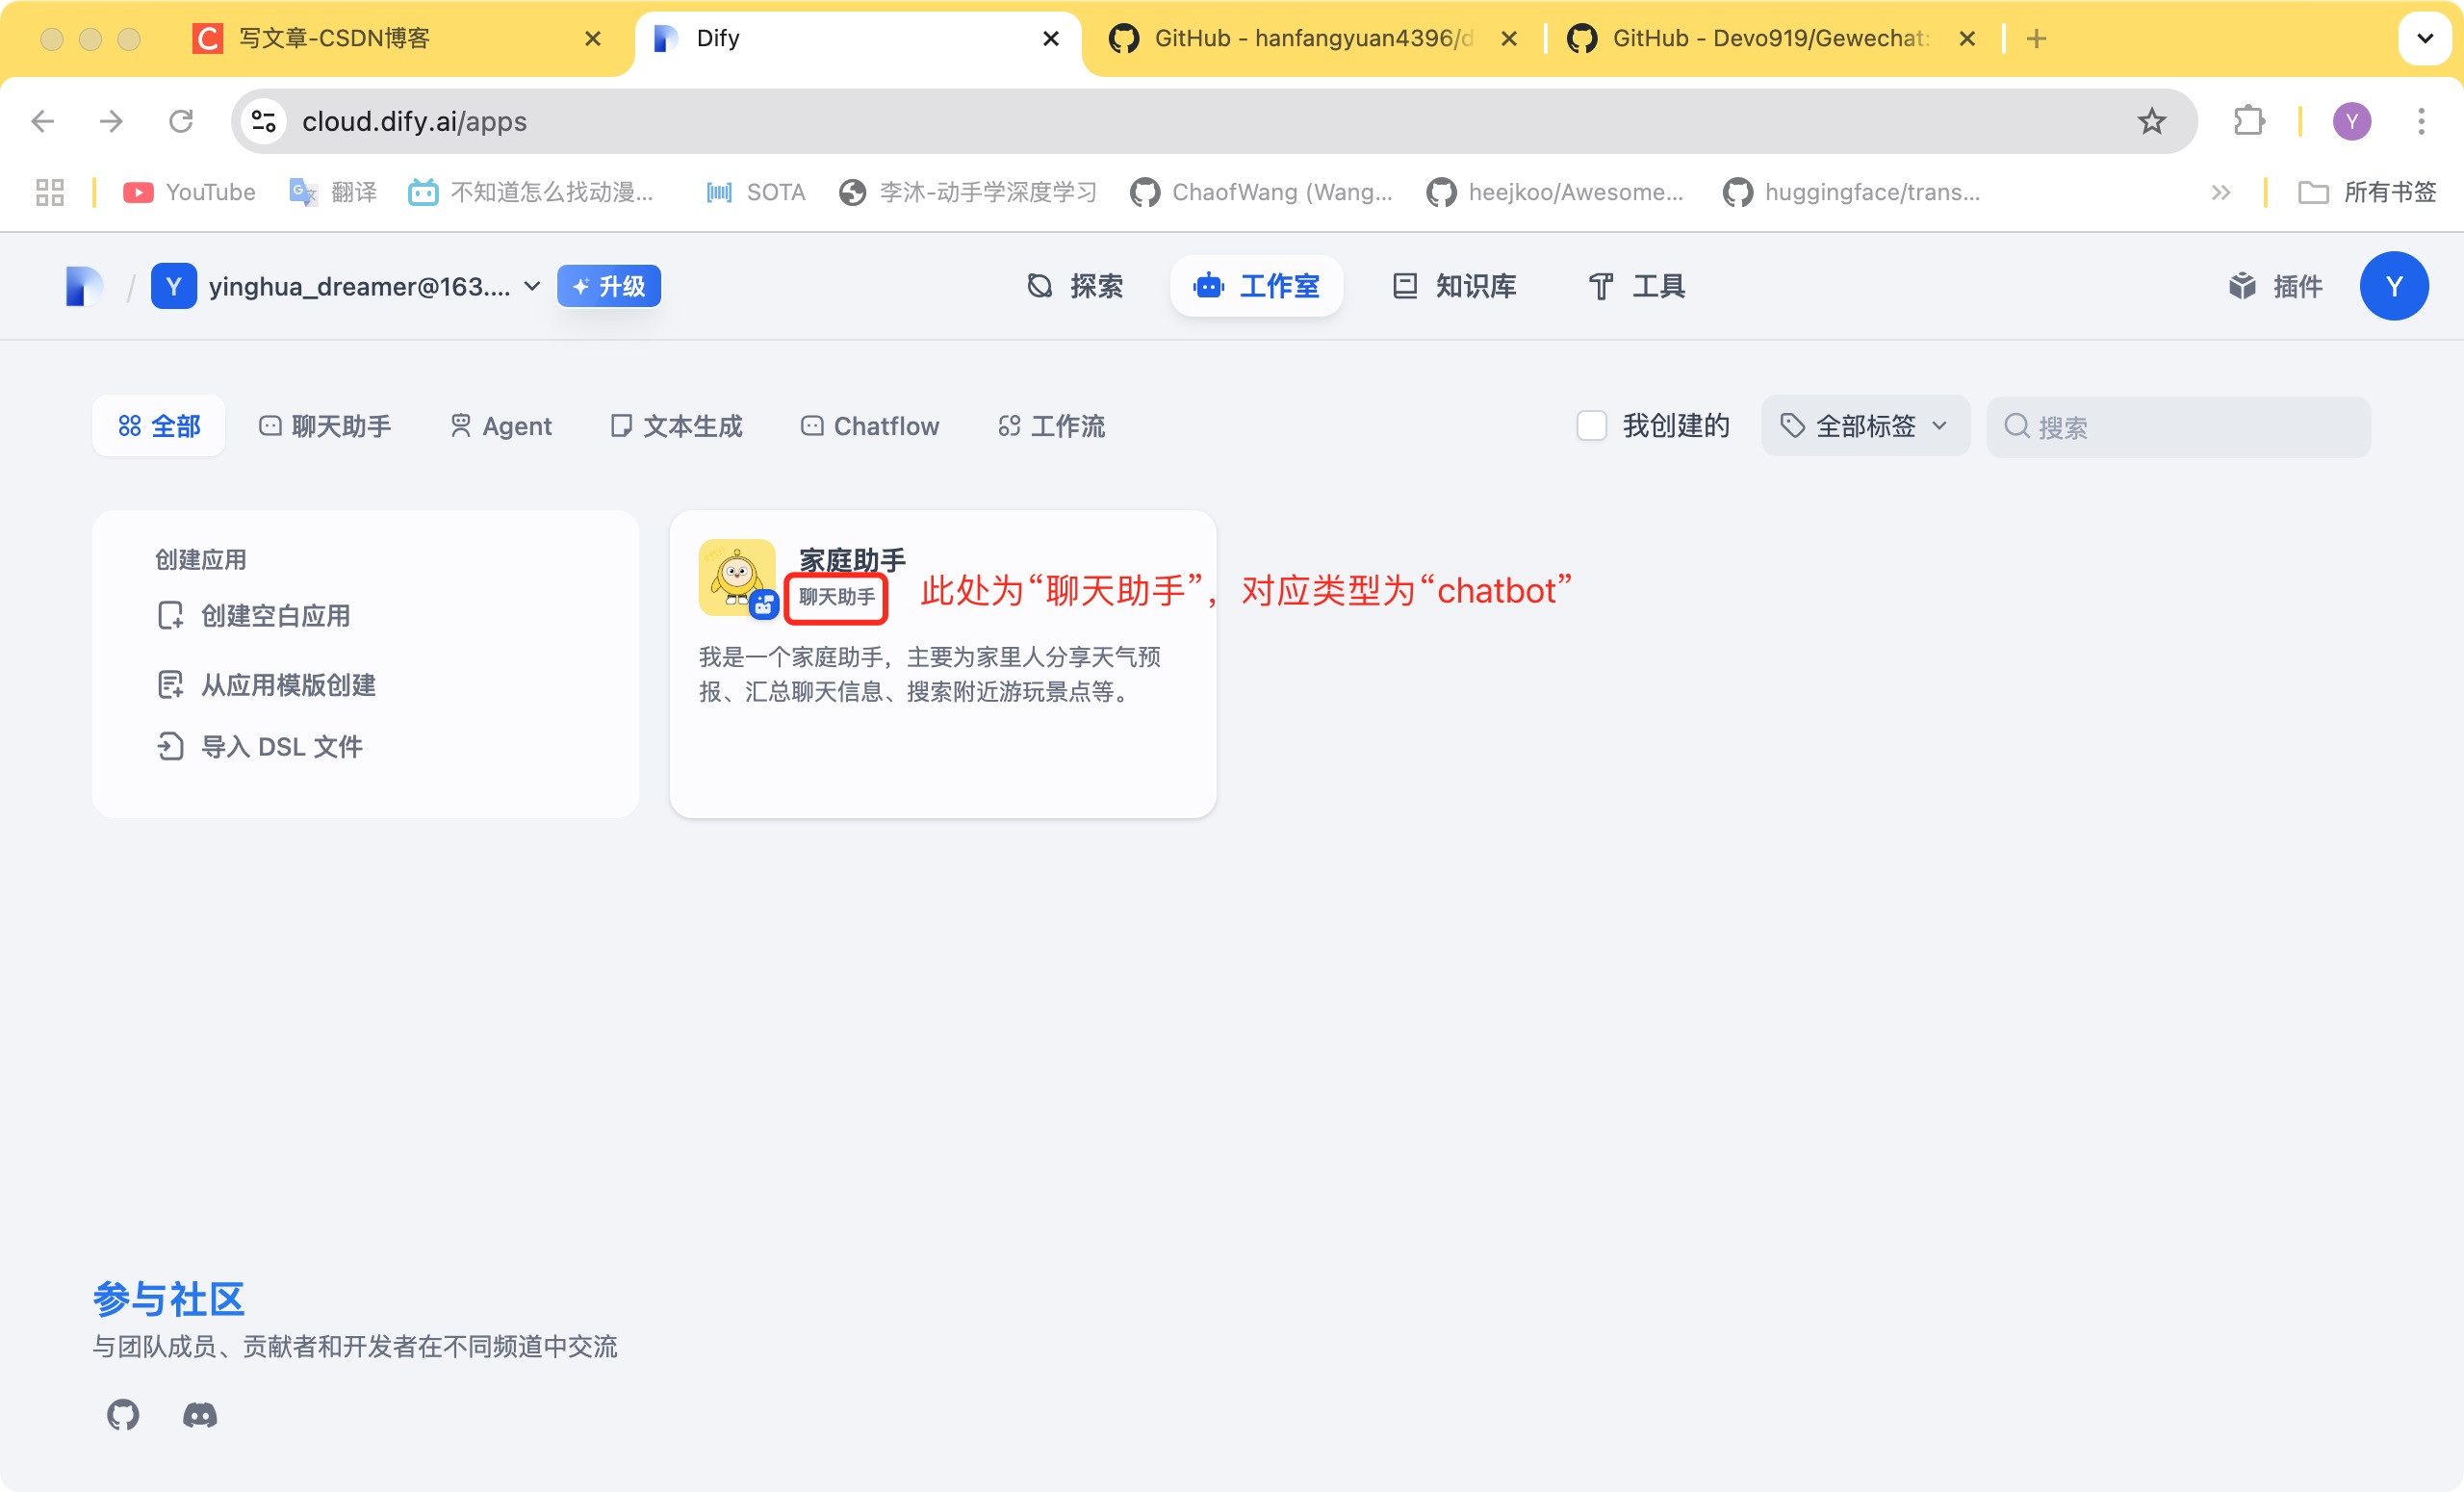
Task: Open the browser extensions puzzle icon
Action: pos(2248,122)
